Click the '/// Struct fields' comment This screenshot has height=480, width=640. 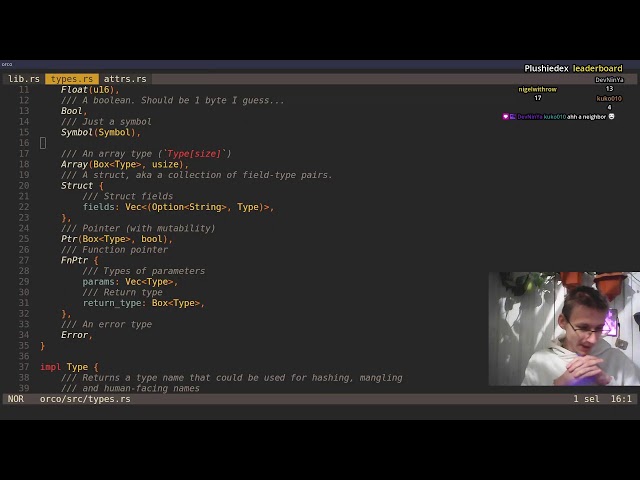[x=128, y=196]
